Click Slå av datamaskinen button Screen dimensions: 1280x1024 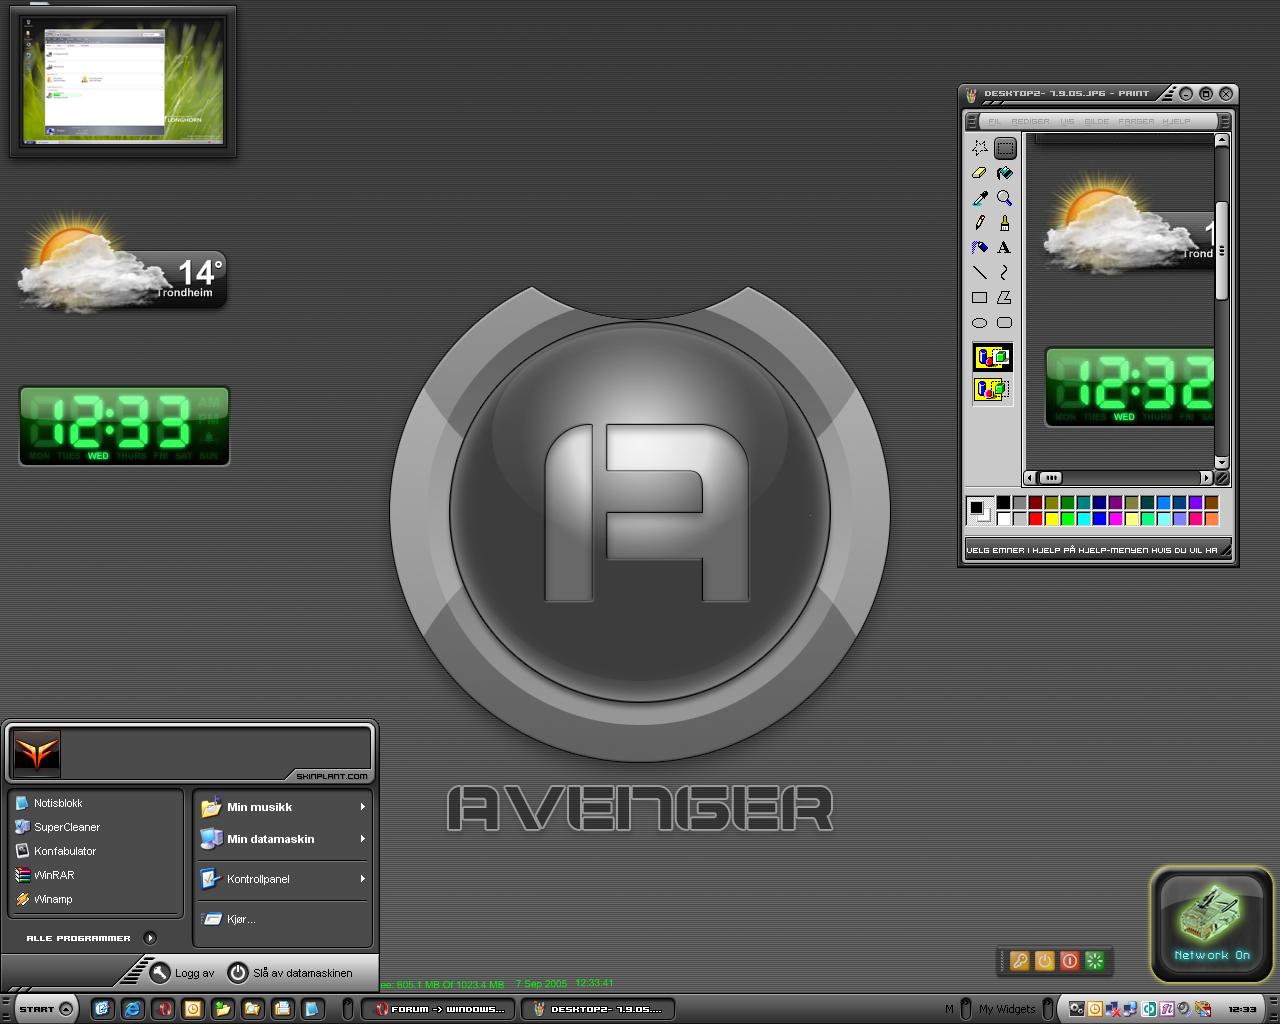(x=290, y=973)
